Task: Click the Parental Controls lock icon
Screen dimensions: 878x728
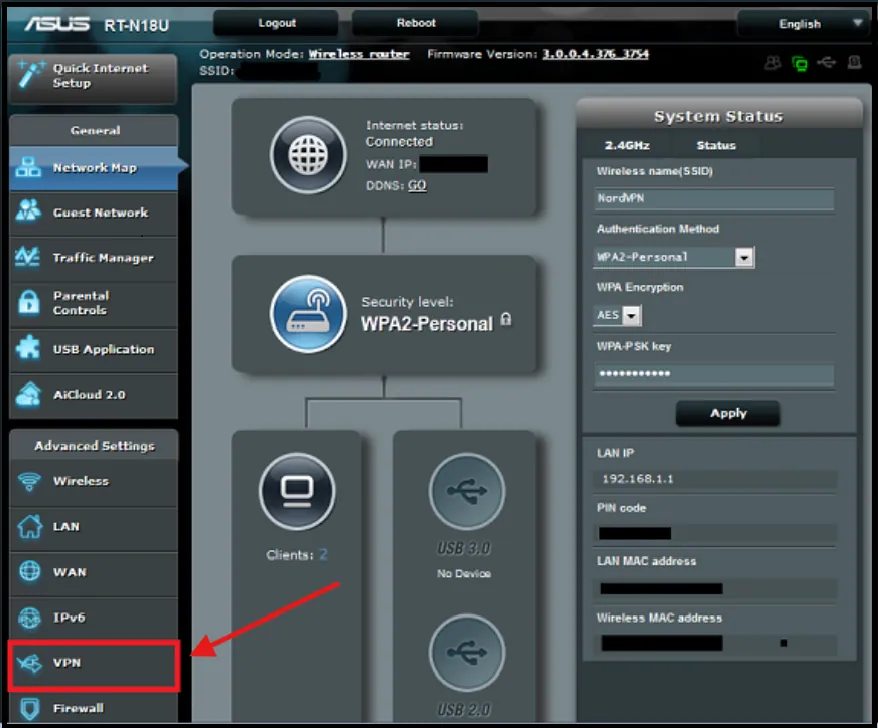Action: point(29,302)
